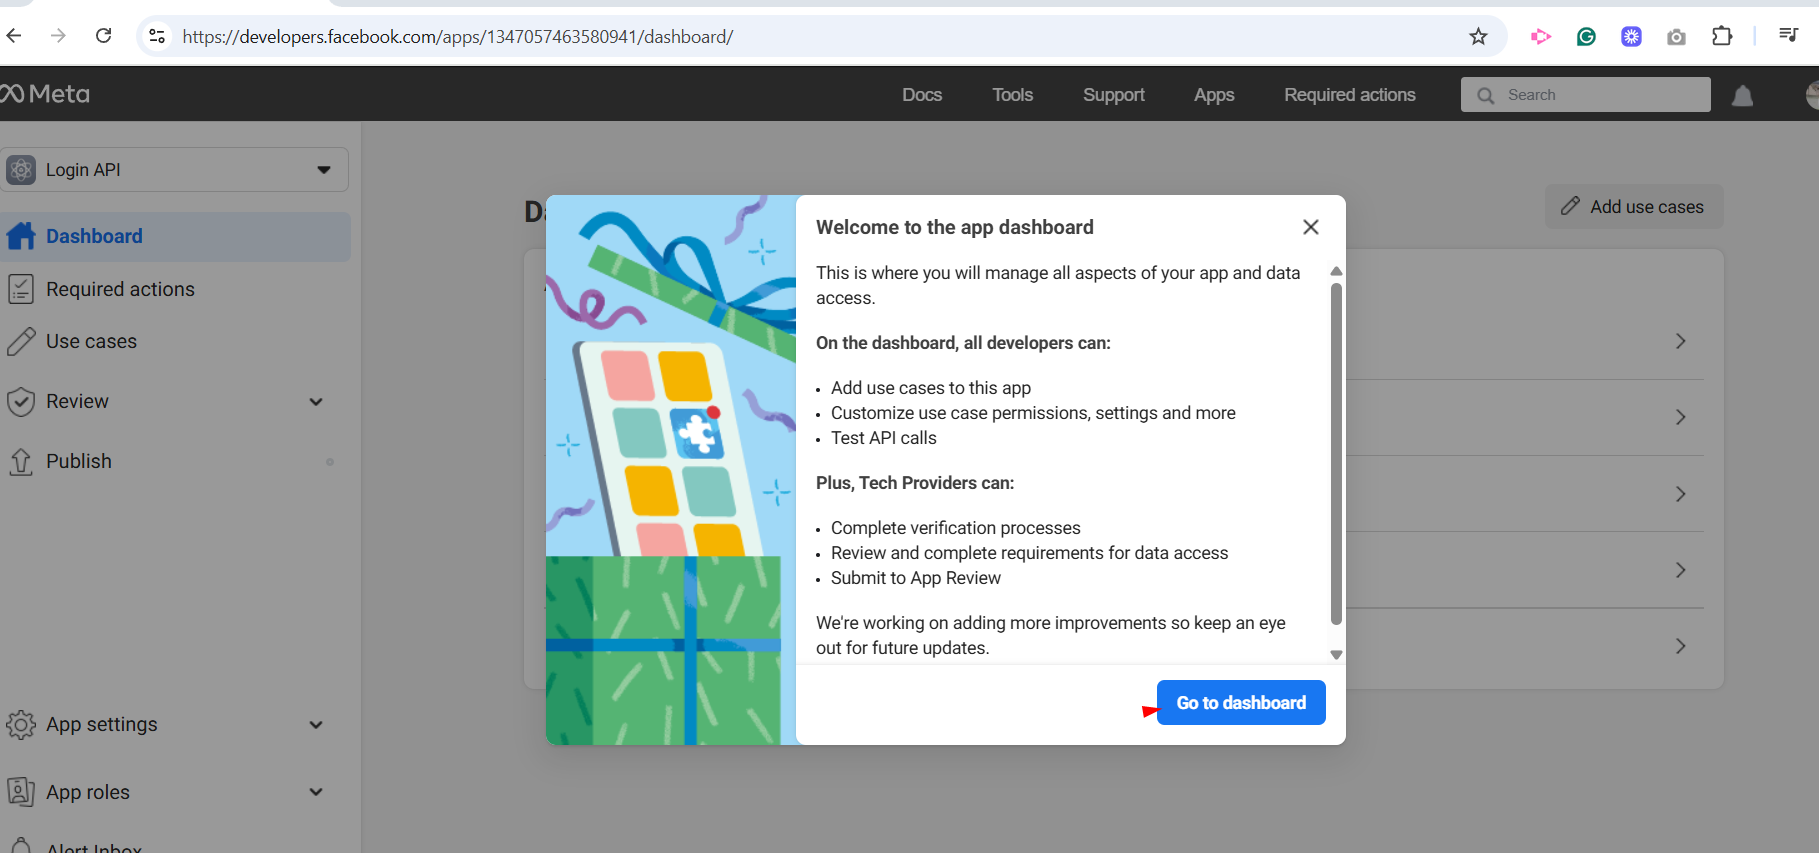
Task: Click the Grammarly extension icon
Action: point(1586,37)
